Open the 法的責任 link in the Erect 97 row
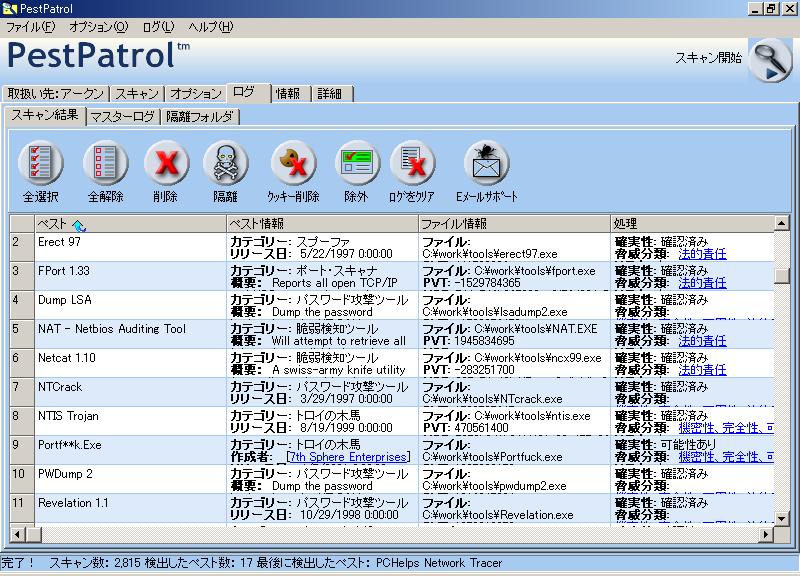Screen dimensions: 800x576 click(702, 254)
